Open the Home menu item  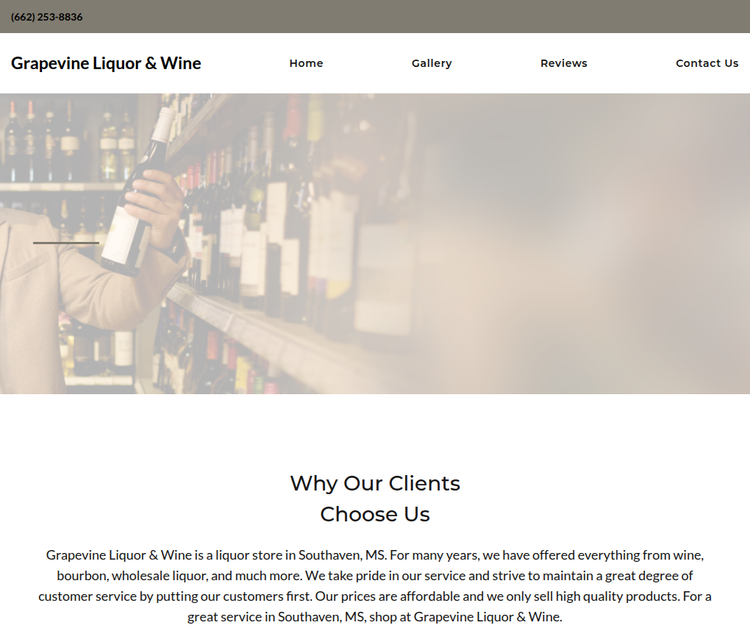[x=306, y=63]
